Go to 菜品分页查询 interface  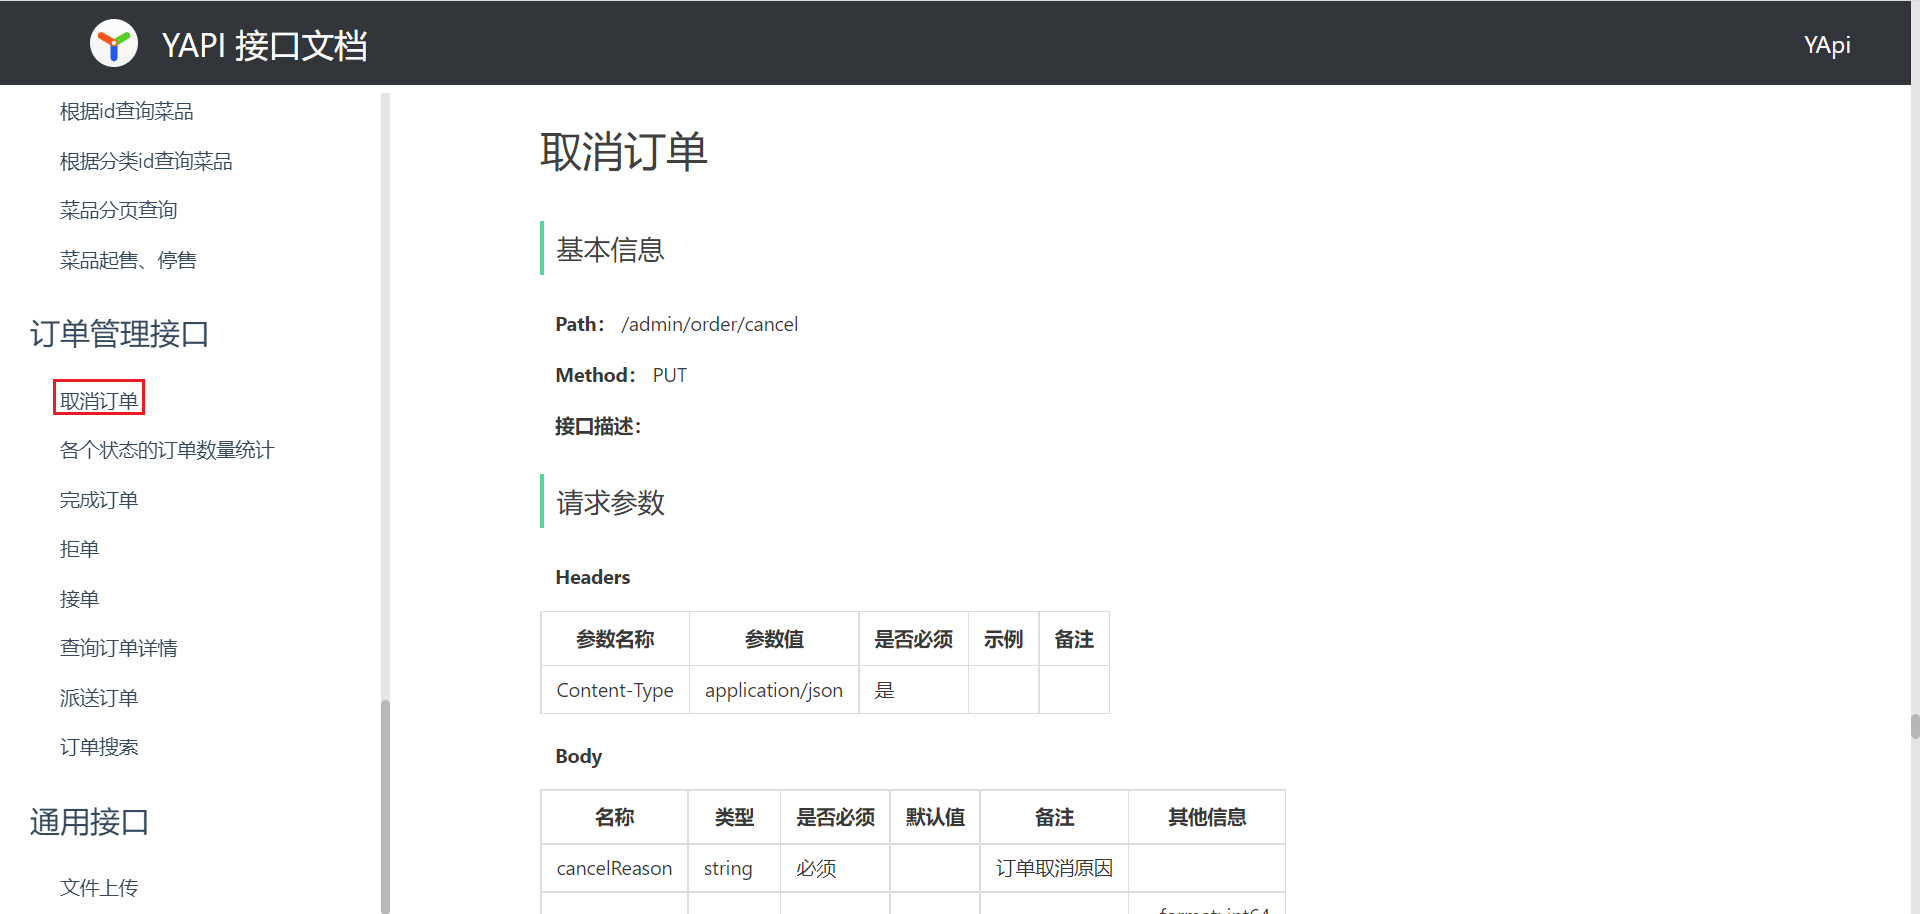click(x=118, y=211)
